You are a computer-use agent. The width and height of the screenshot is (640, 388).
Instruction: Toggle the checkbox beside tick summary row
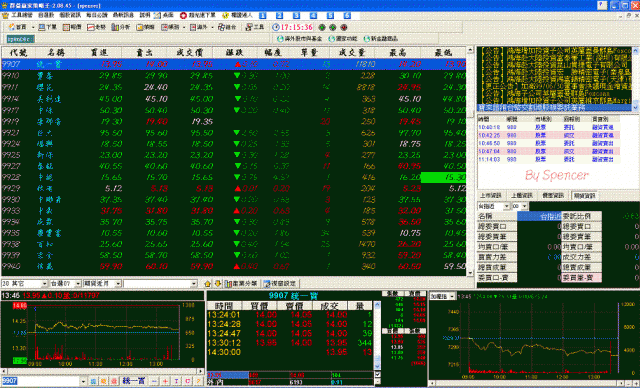point(378,374)
